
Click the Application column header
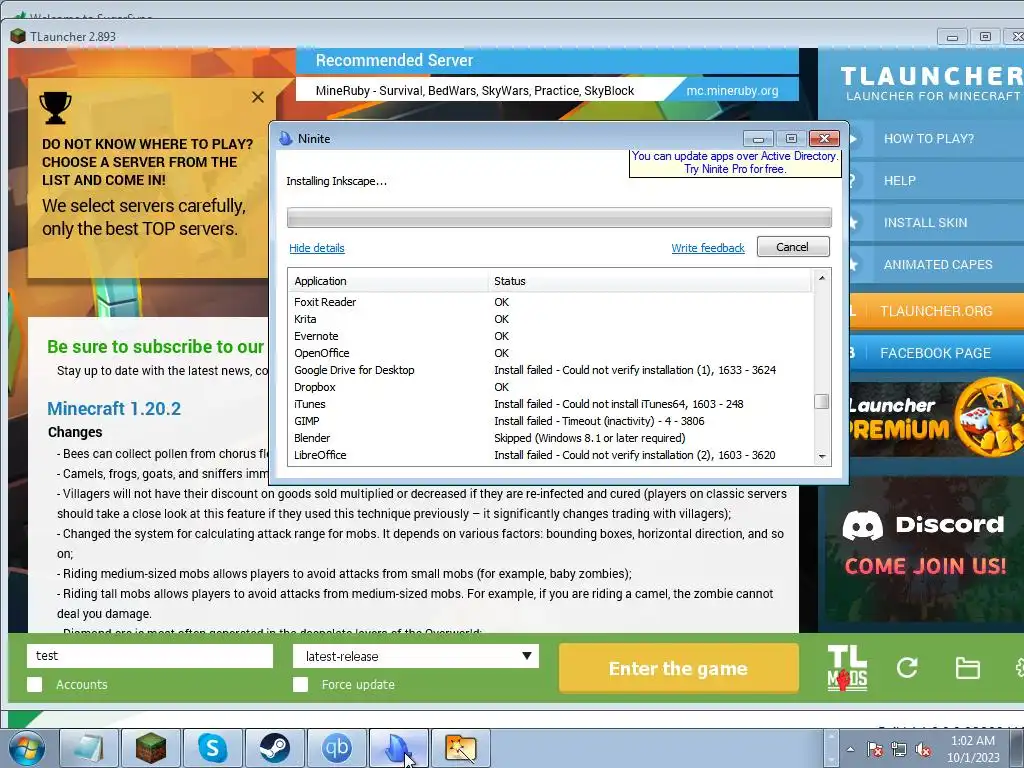coord(388,281)
